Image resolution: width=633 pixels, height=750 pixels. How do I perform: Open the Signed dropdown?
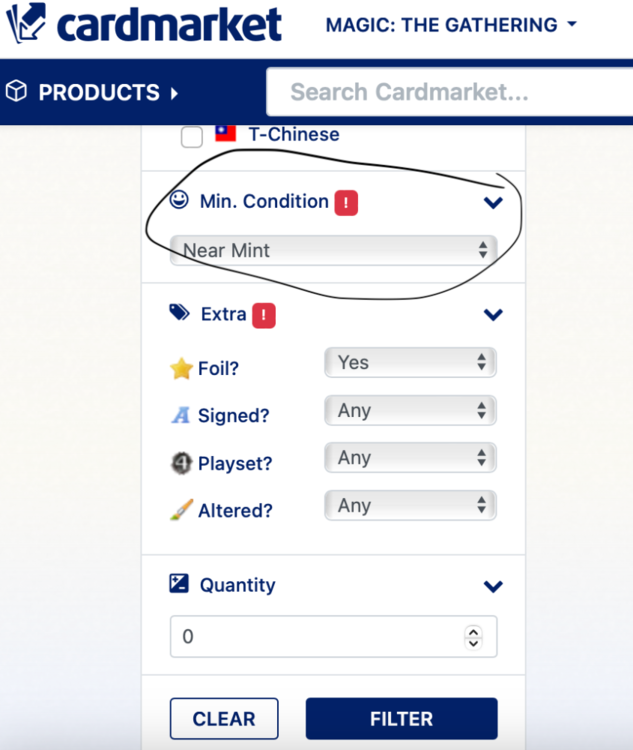click(x=410, y=411)
